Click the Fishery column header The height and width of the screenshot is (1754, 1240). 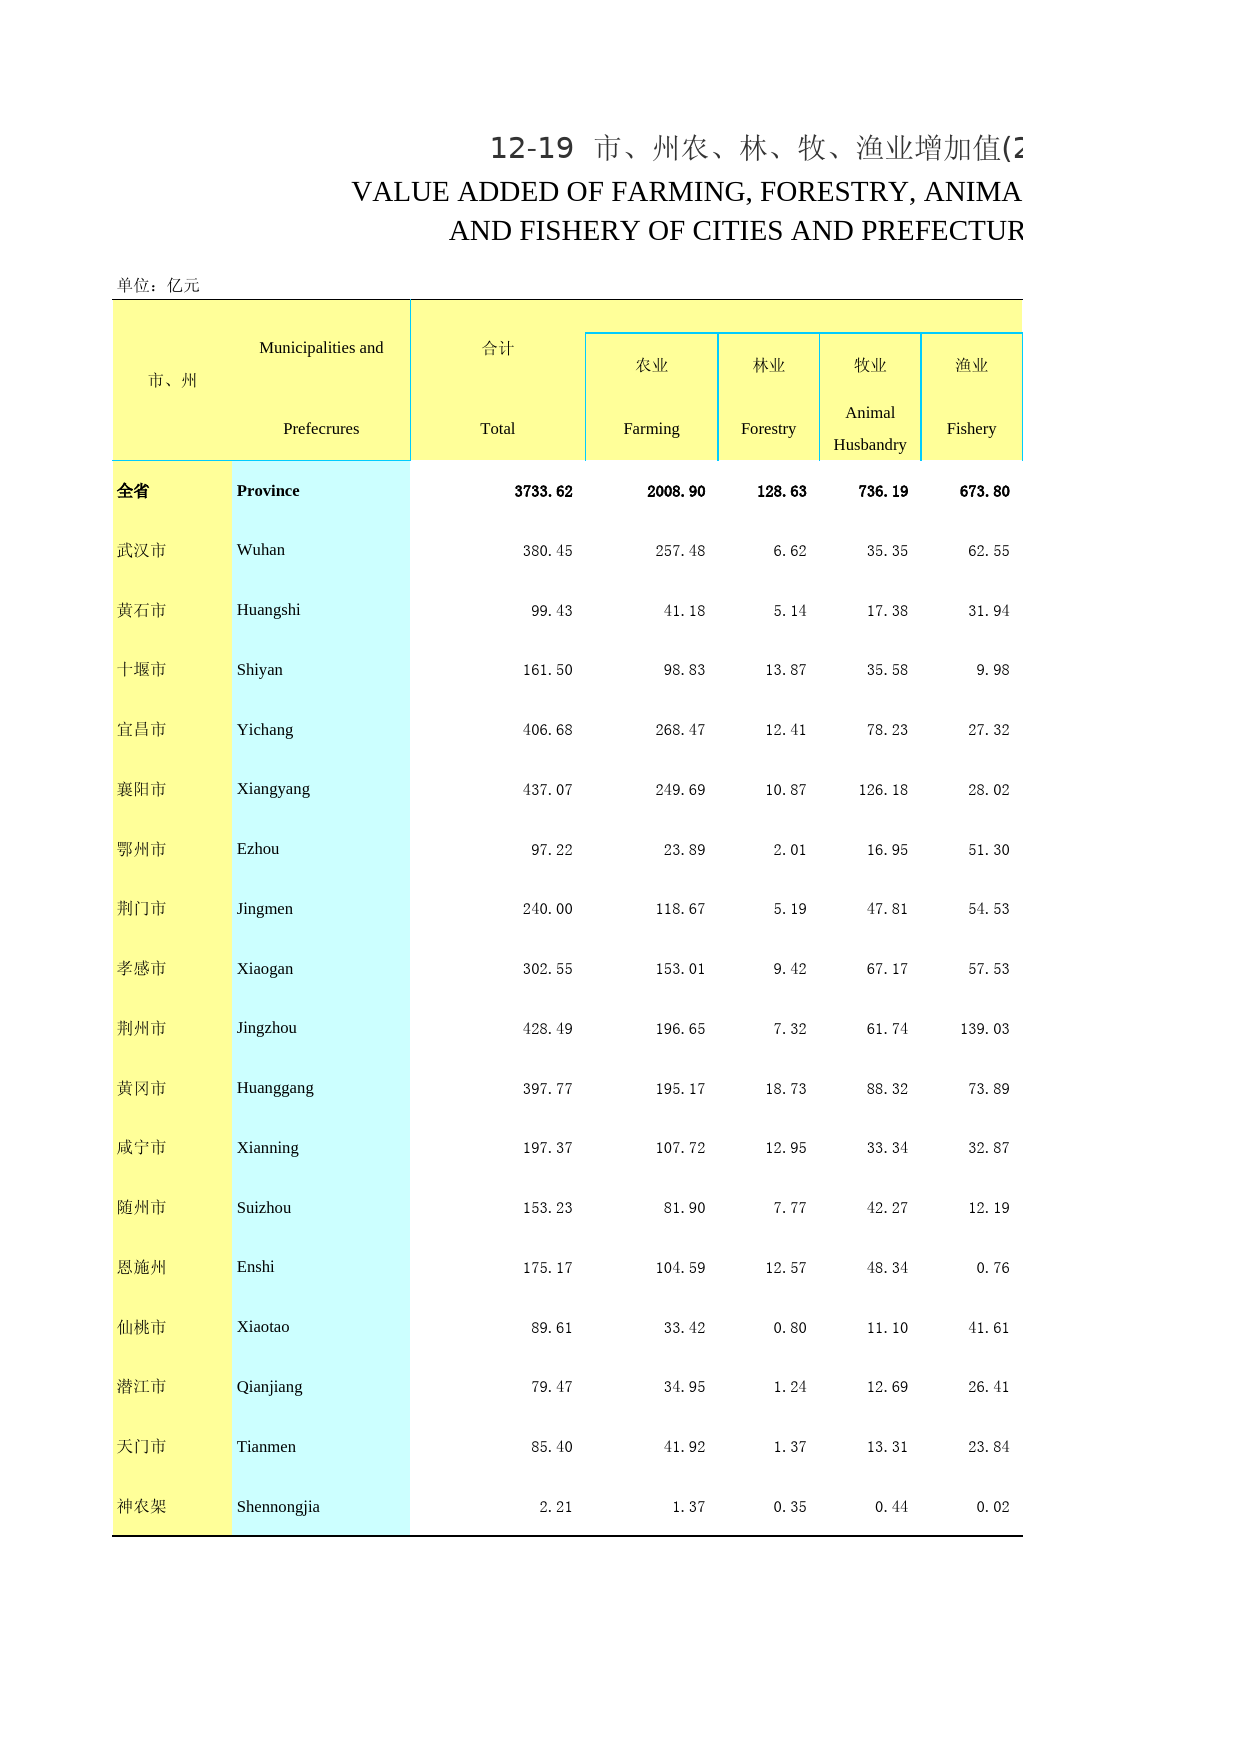point(971,429)
